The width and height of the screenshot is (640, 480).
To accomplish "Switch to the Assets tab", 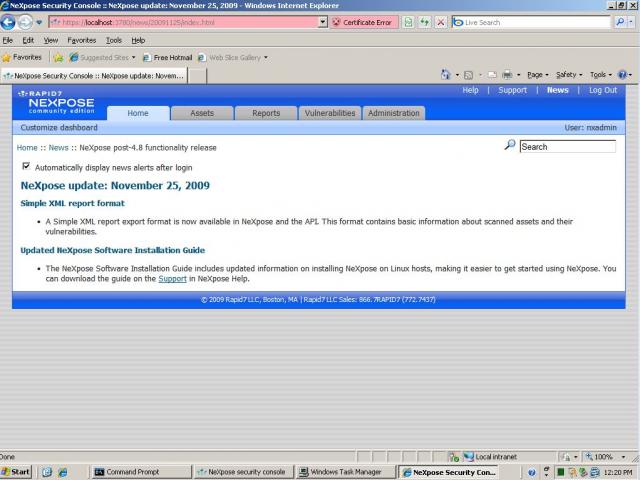I will pos(202,113).
